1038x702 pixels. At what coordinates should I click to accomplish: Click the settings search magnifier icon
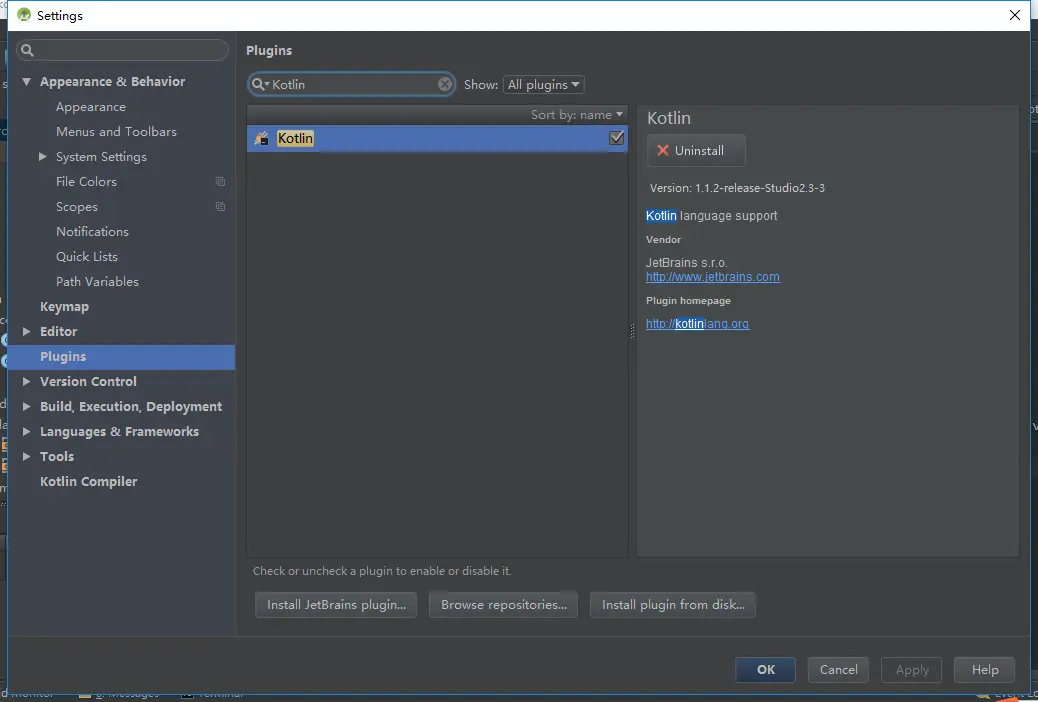coord(27,50)
